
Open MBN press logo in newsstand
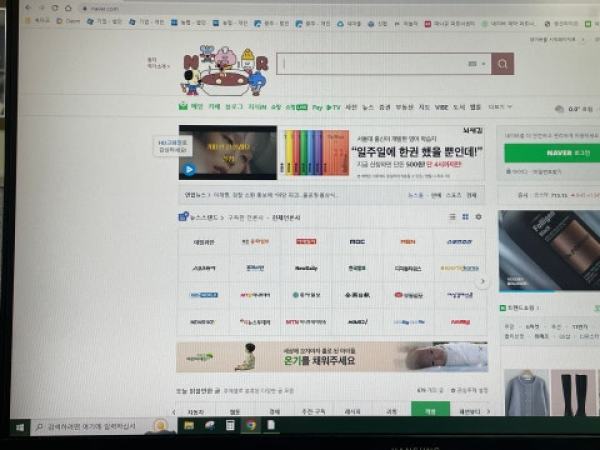[408, 242]
